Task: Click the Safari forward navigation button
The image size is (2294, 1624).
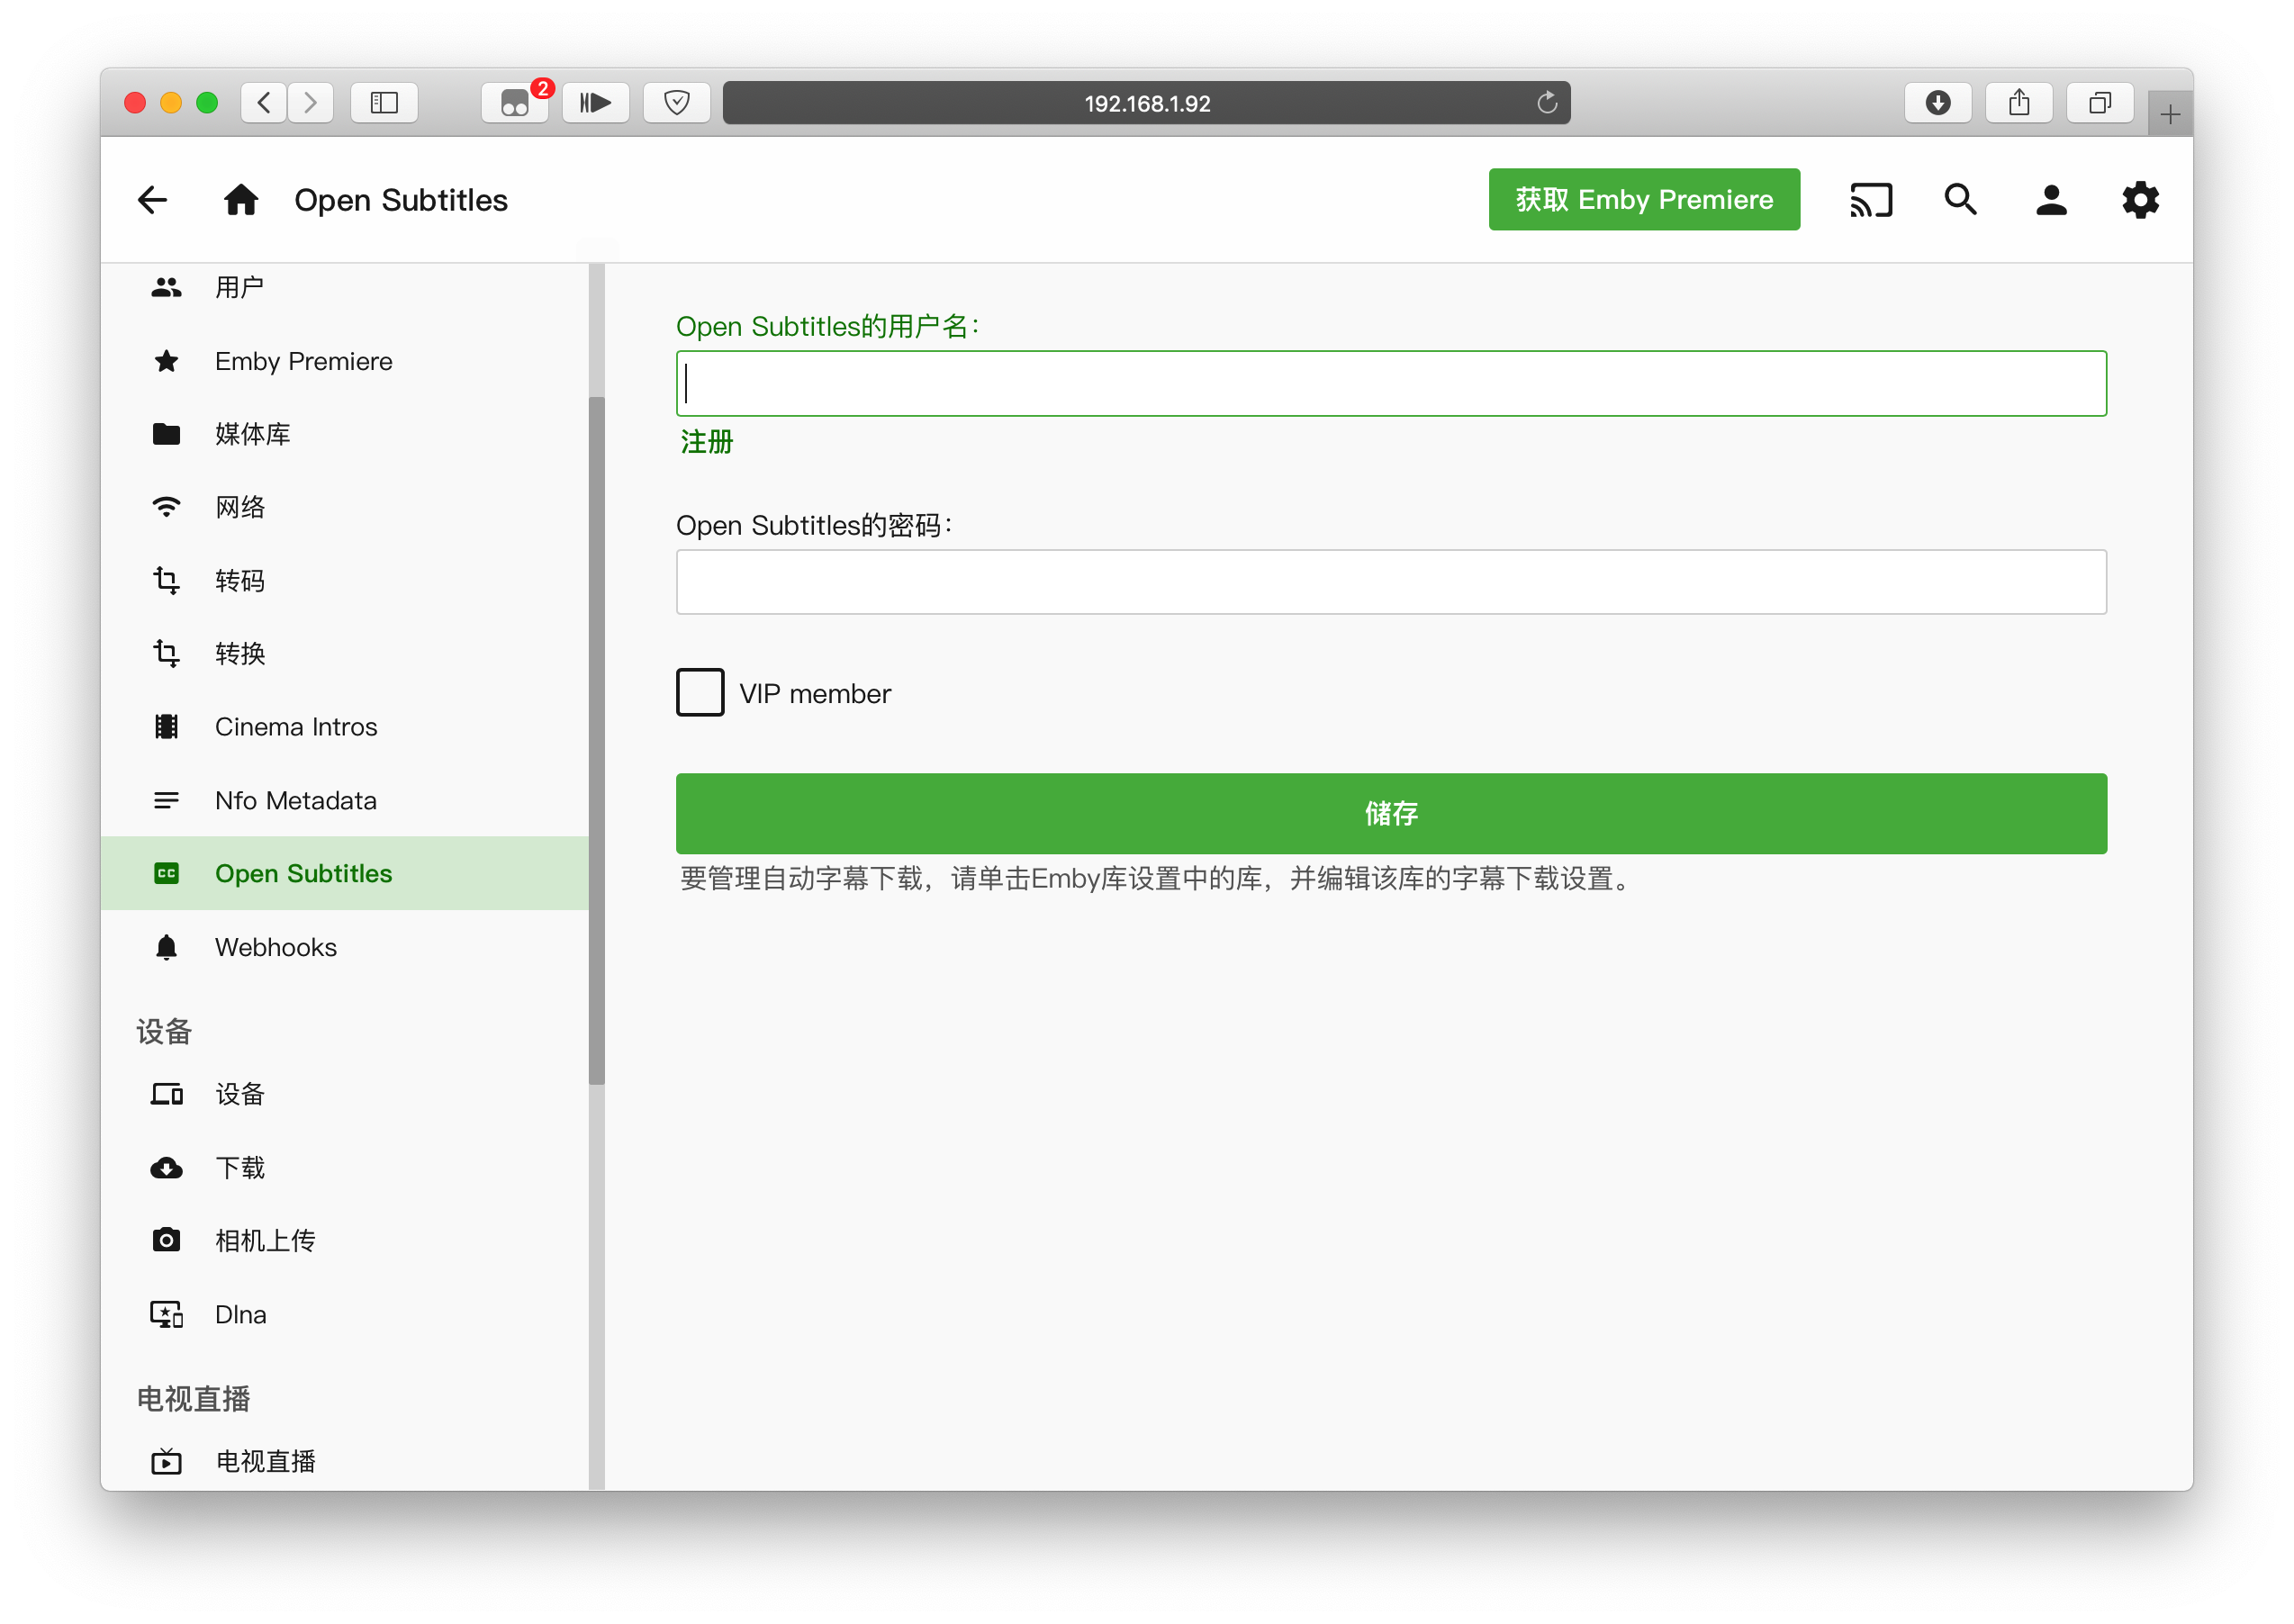Action: pyautogui.click(x=311, y=102)
